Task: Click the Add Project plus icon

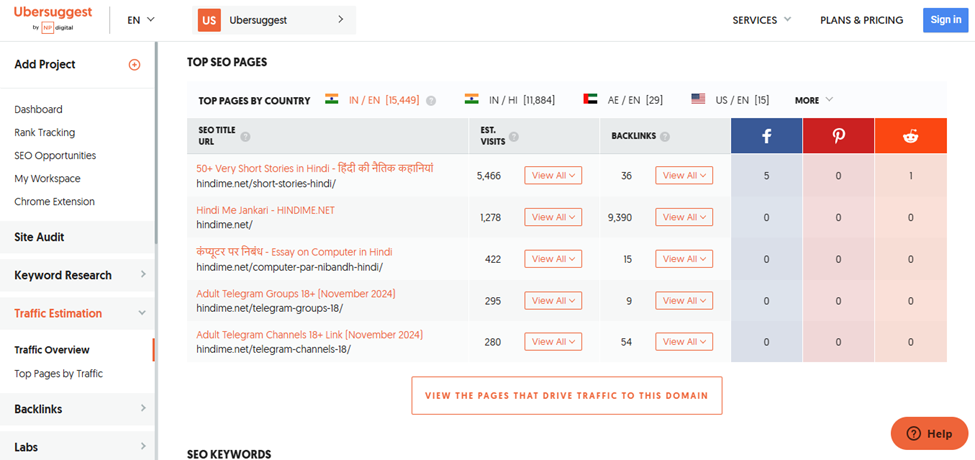Action: point(134,65)
